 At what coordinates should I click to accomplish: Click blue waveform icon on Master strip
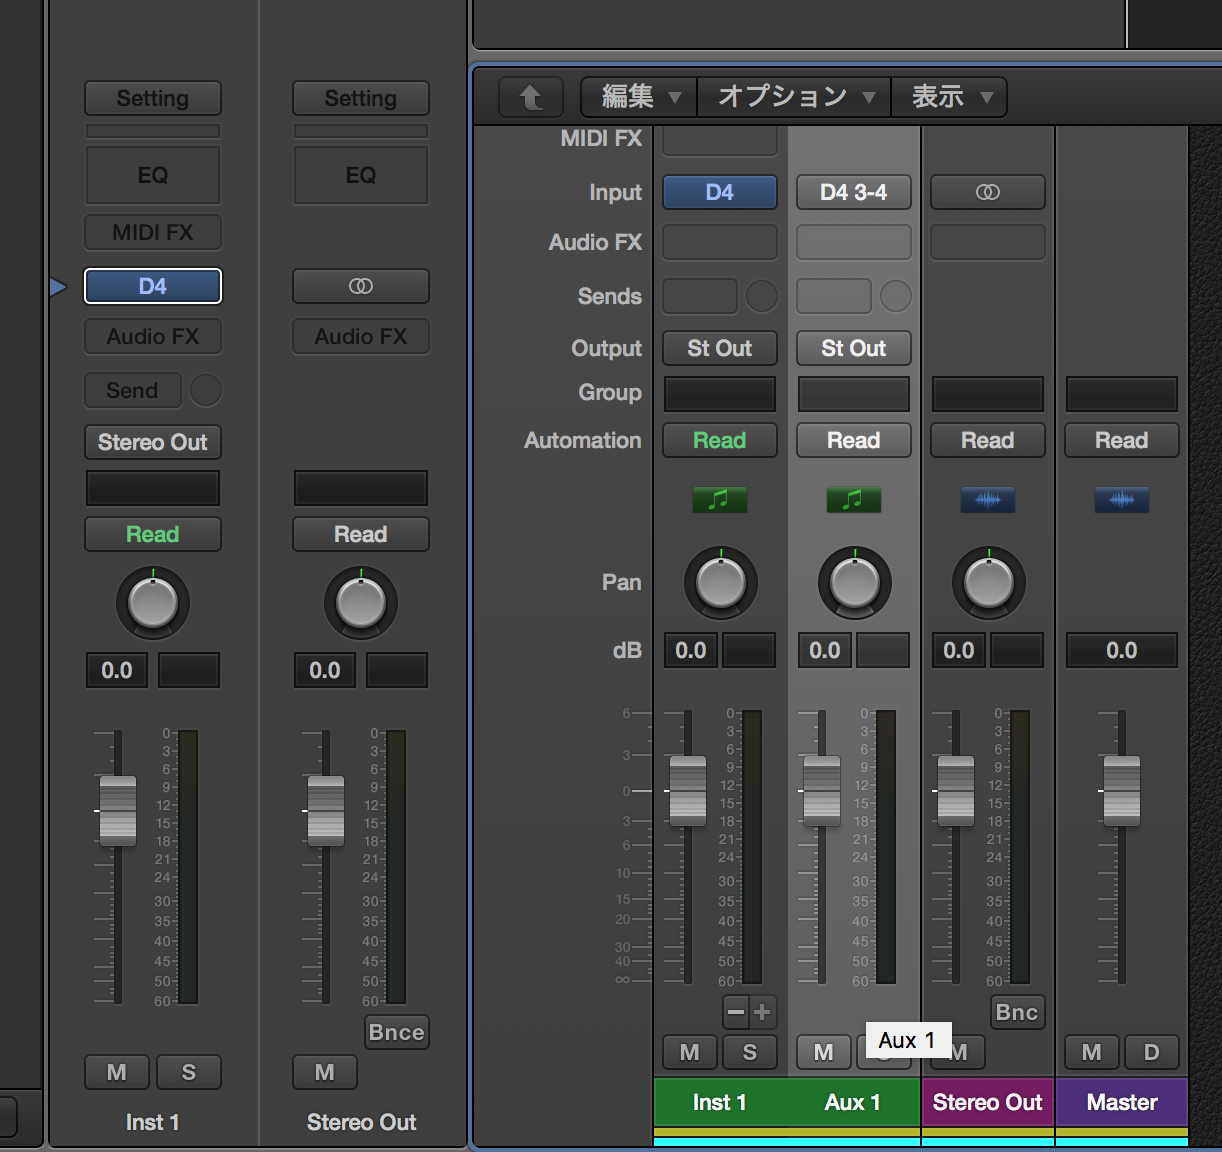click(x=1121, y=499)
